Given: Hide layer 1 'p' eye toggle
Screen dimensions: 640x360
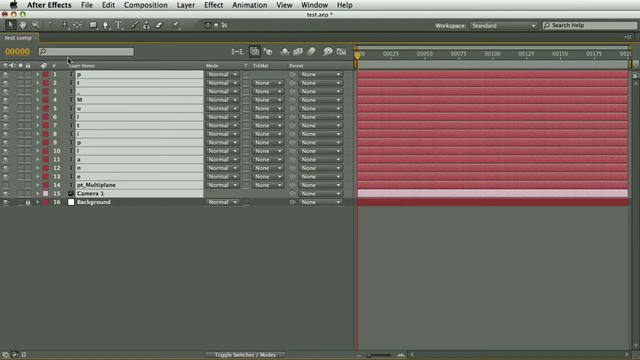Looking at the screenshot, I should [5, 74].
